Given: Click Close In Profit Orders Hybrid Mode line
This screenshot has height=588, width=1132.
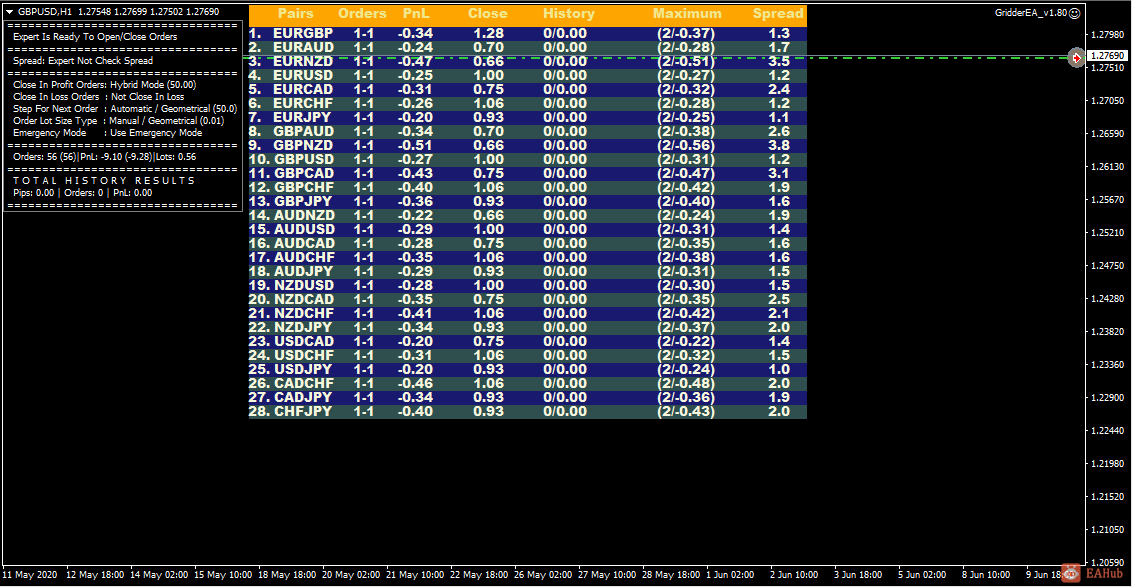Looking at the screenshot, I should pos(105,85).
